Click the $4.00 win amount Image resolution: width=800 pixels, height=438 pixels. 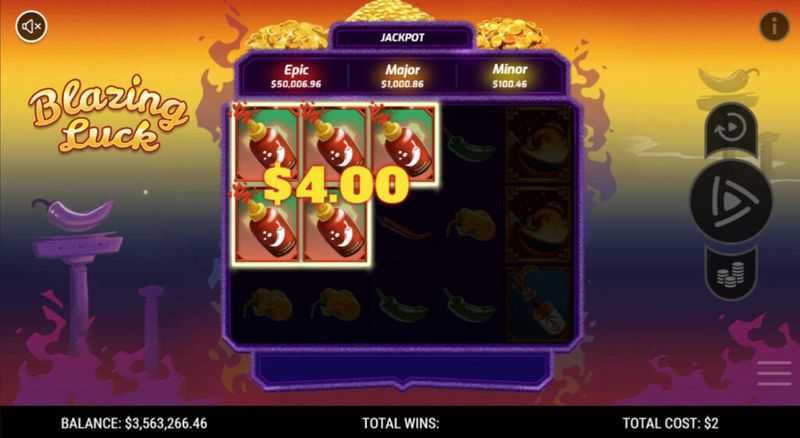coord(336,185)
